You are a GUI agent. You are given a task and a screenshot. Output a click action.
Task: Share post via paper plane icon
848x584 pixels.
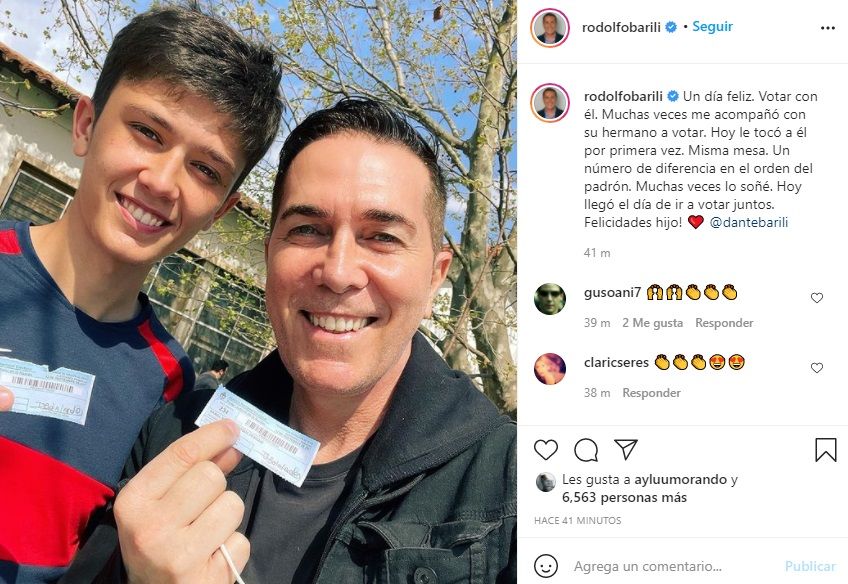pyautogui.click(x=626, y=449)
